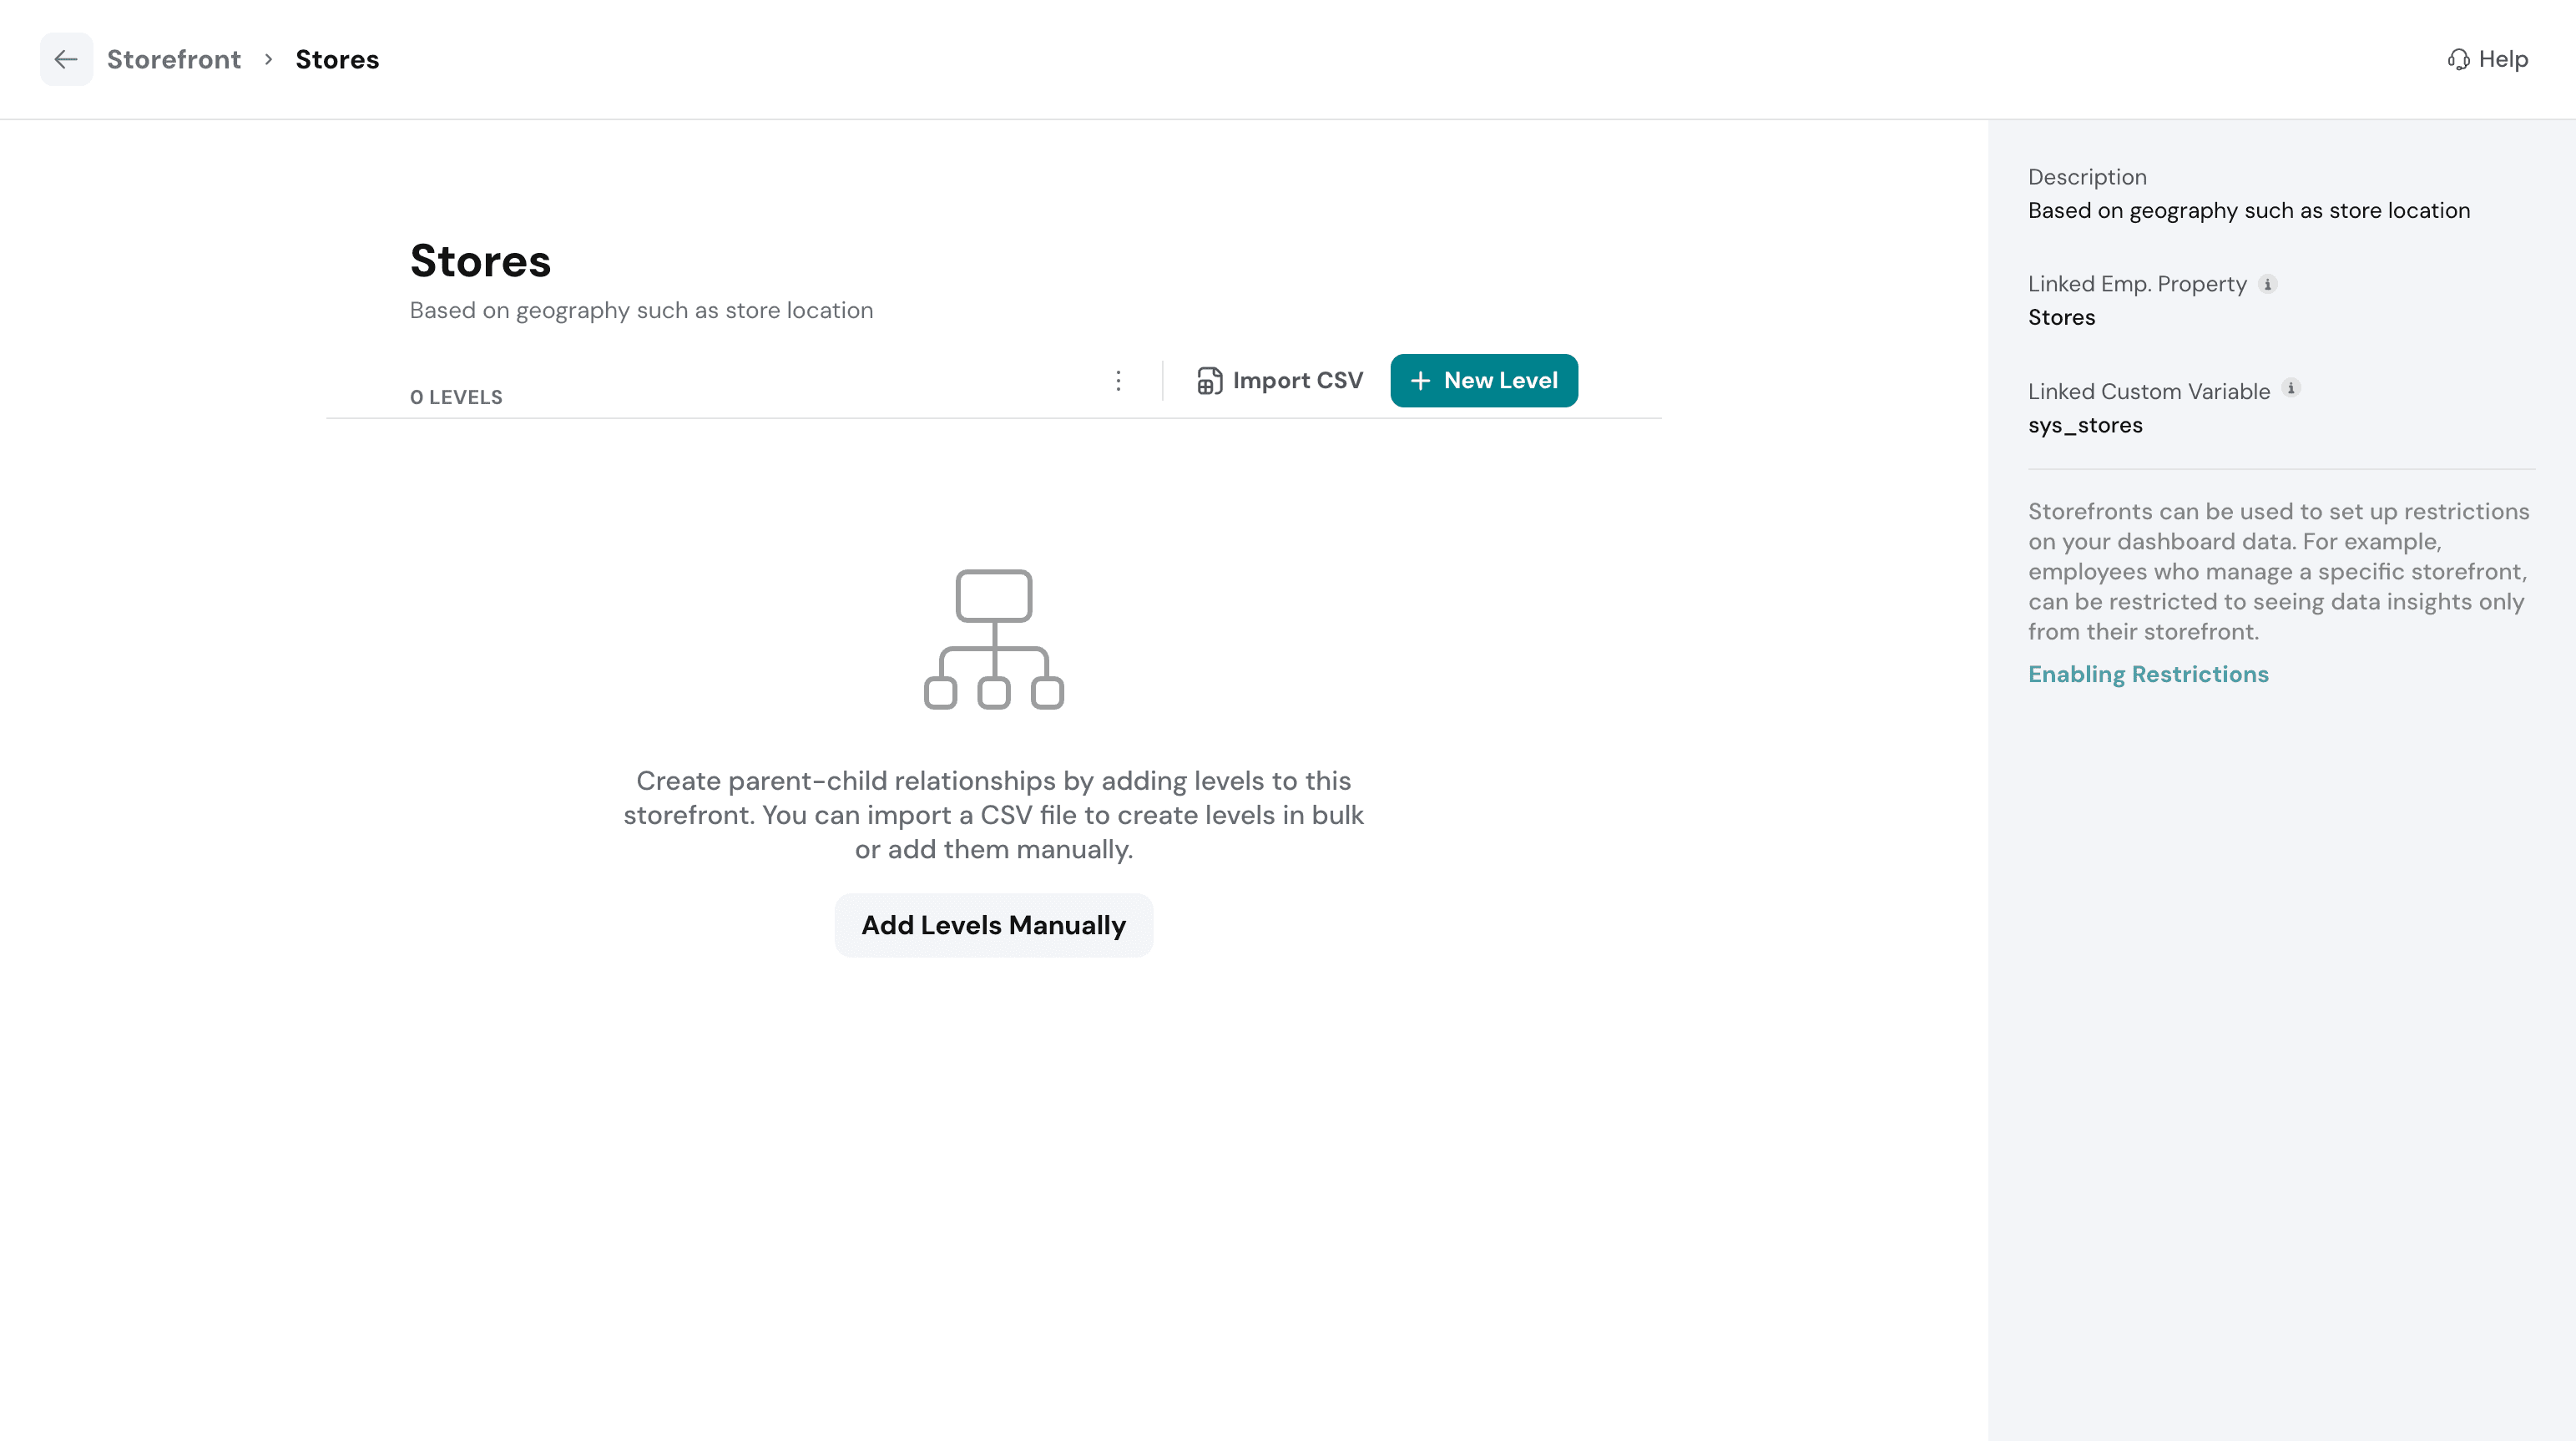Image resolution: width=2576 pixels, height=1441 pixels.
Task: Go to Storefront breadcrumb
Action: coord(174,59)
